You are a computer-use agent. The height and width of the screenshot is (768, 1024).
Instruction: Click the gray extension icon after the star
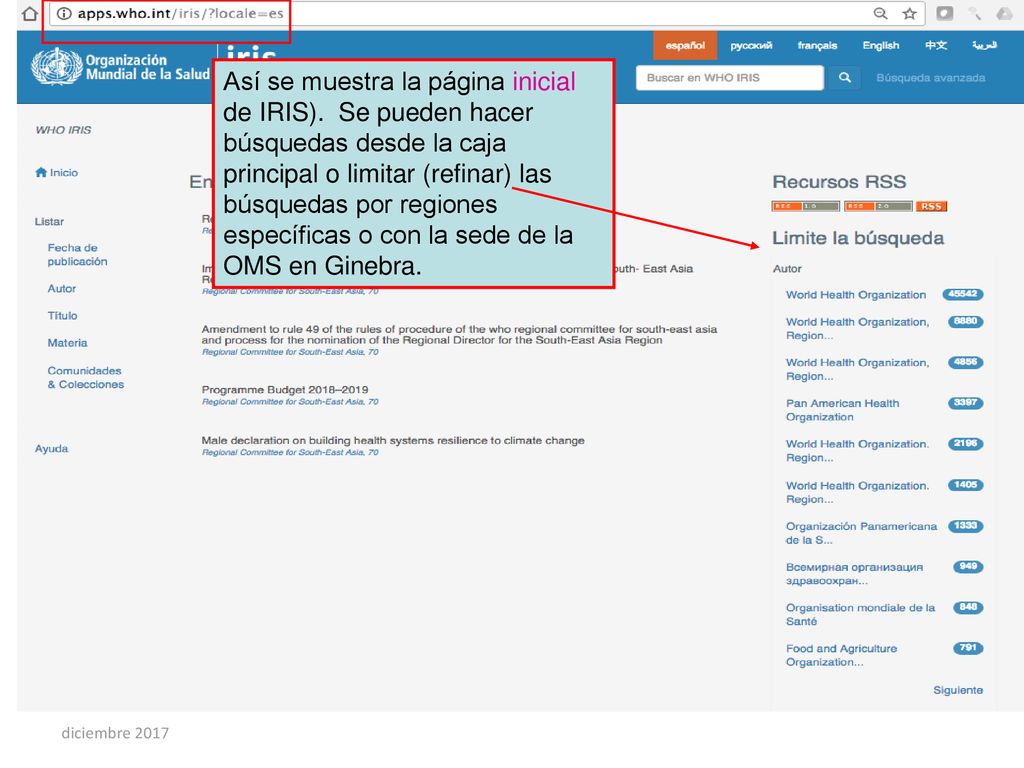tap(944, 13)
